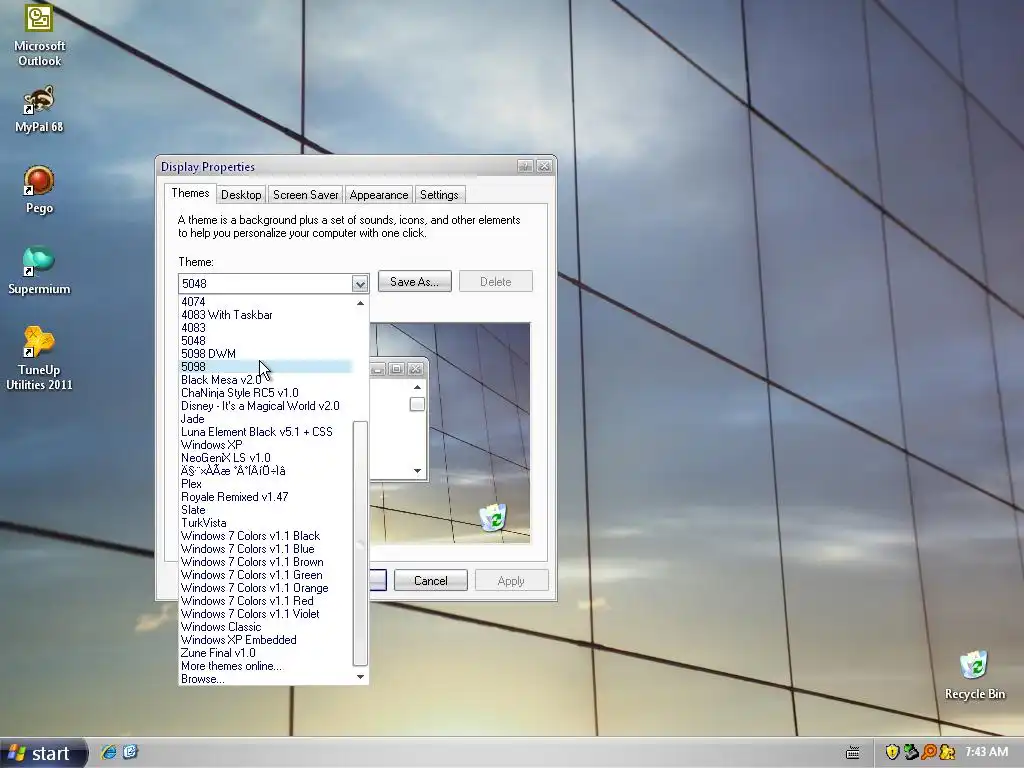Choose Windows 7 Colors v1.1 Black
The height and width of the screenshot is (768, 1024).
[x=266, y=536]
